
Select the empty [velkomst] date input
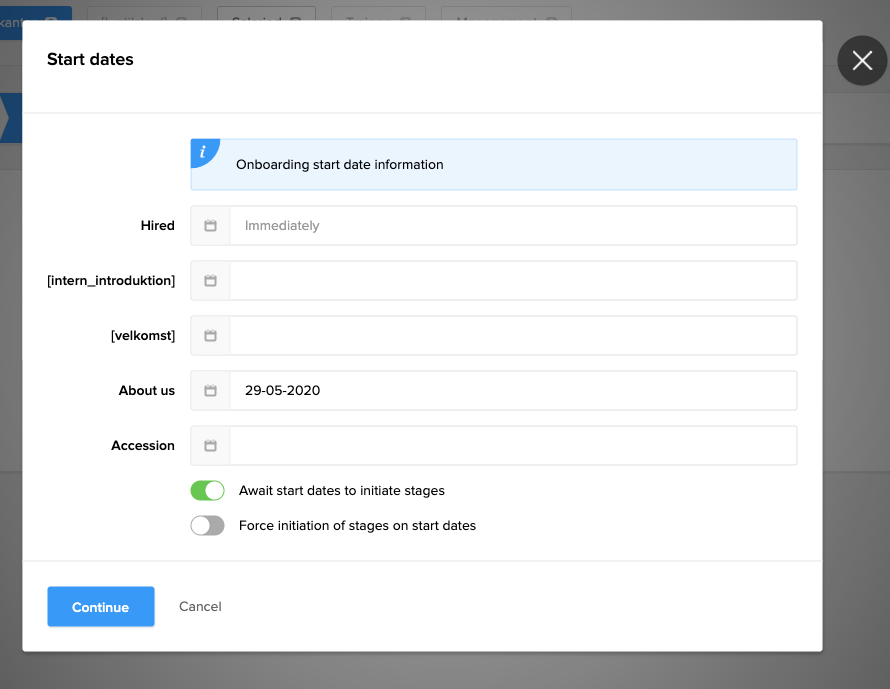click(x=512, y=336)
